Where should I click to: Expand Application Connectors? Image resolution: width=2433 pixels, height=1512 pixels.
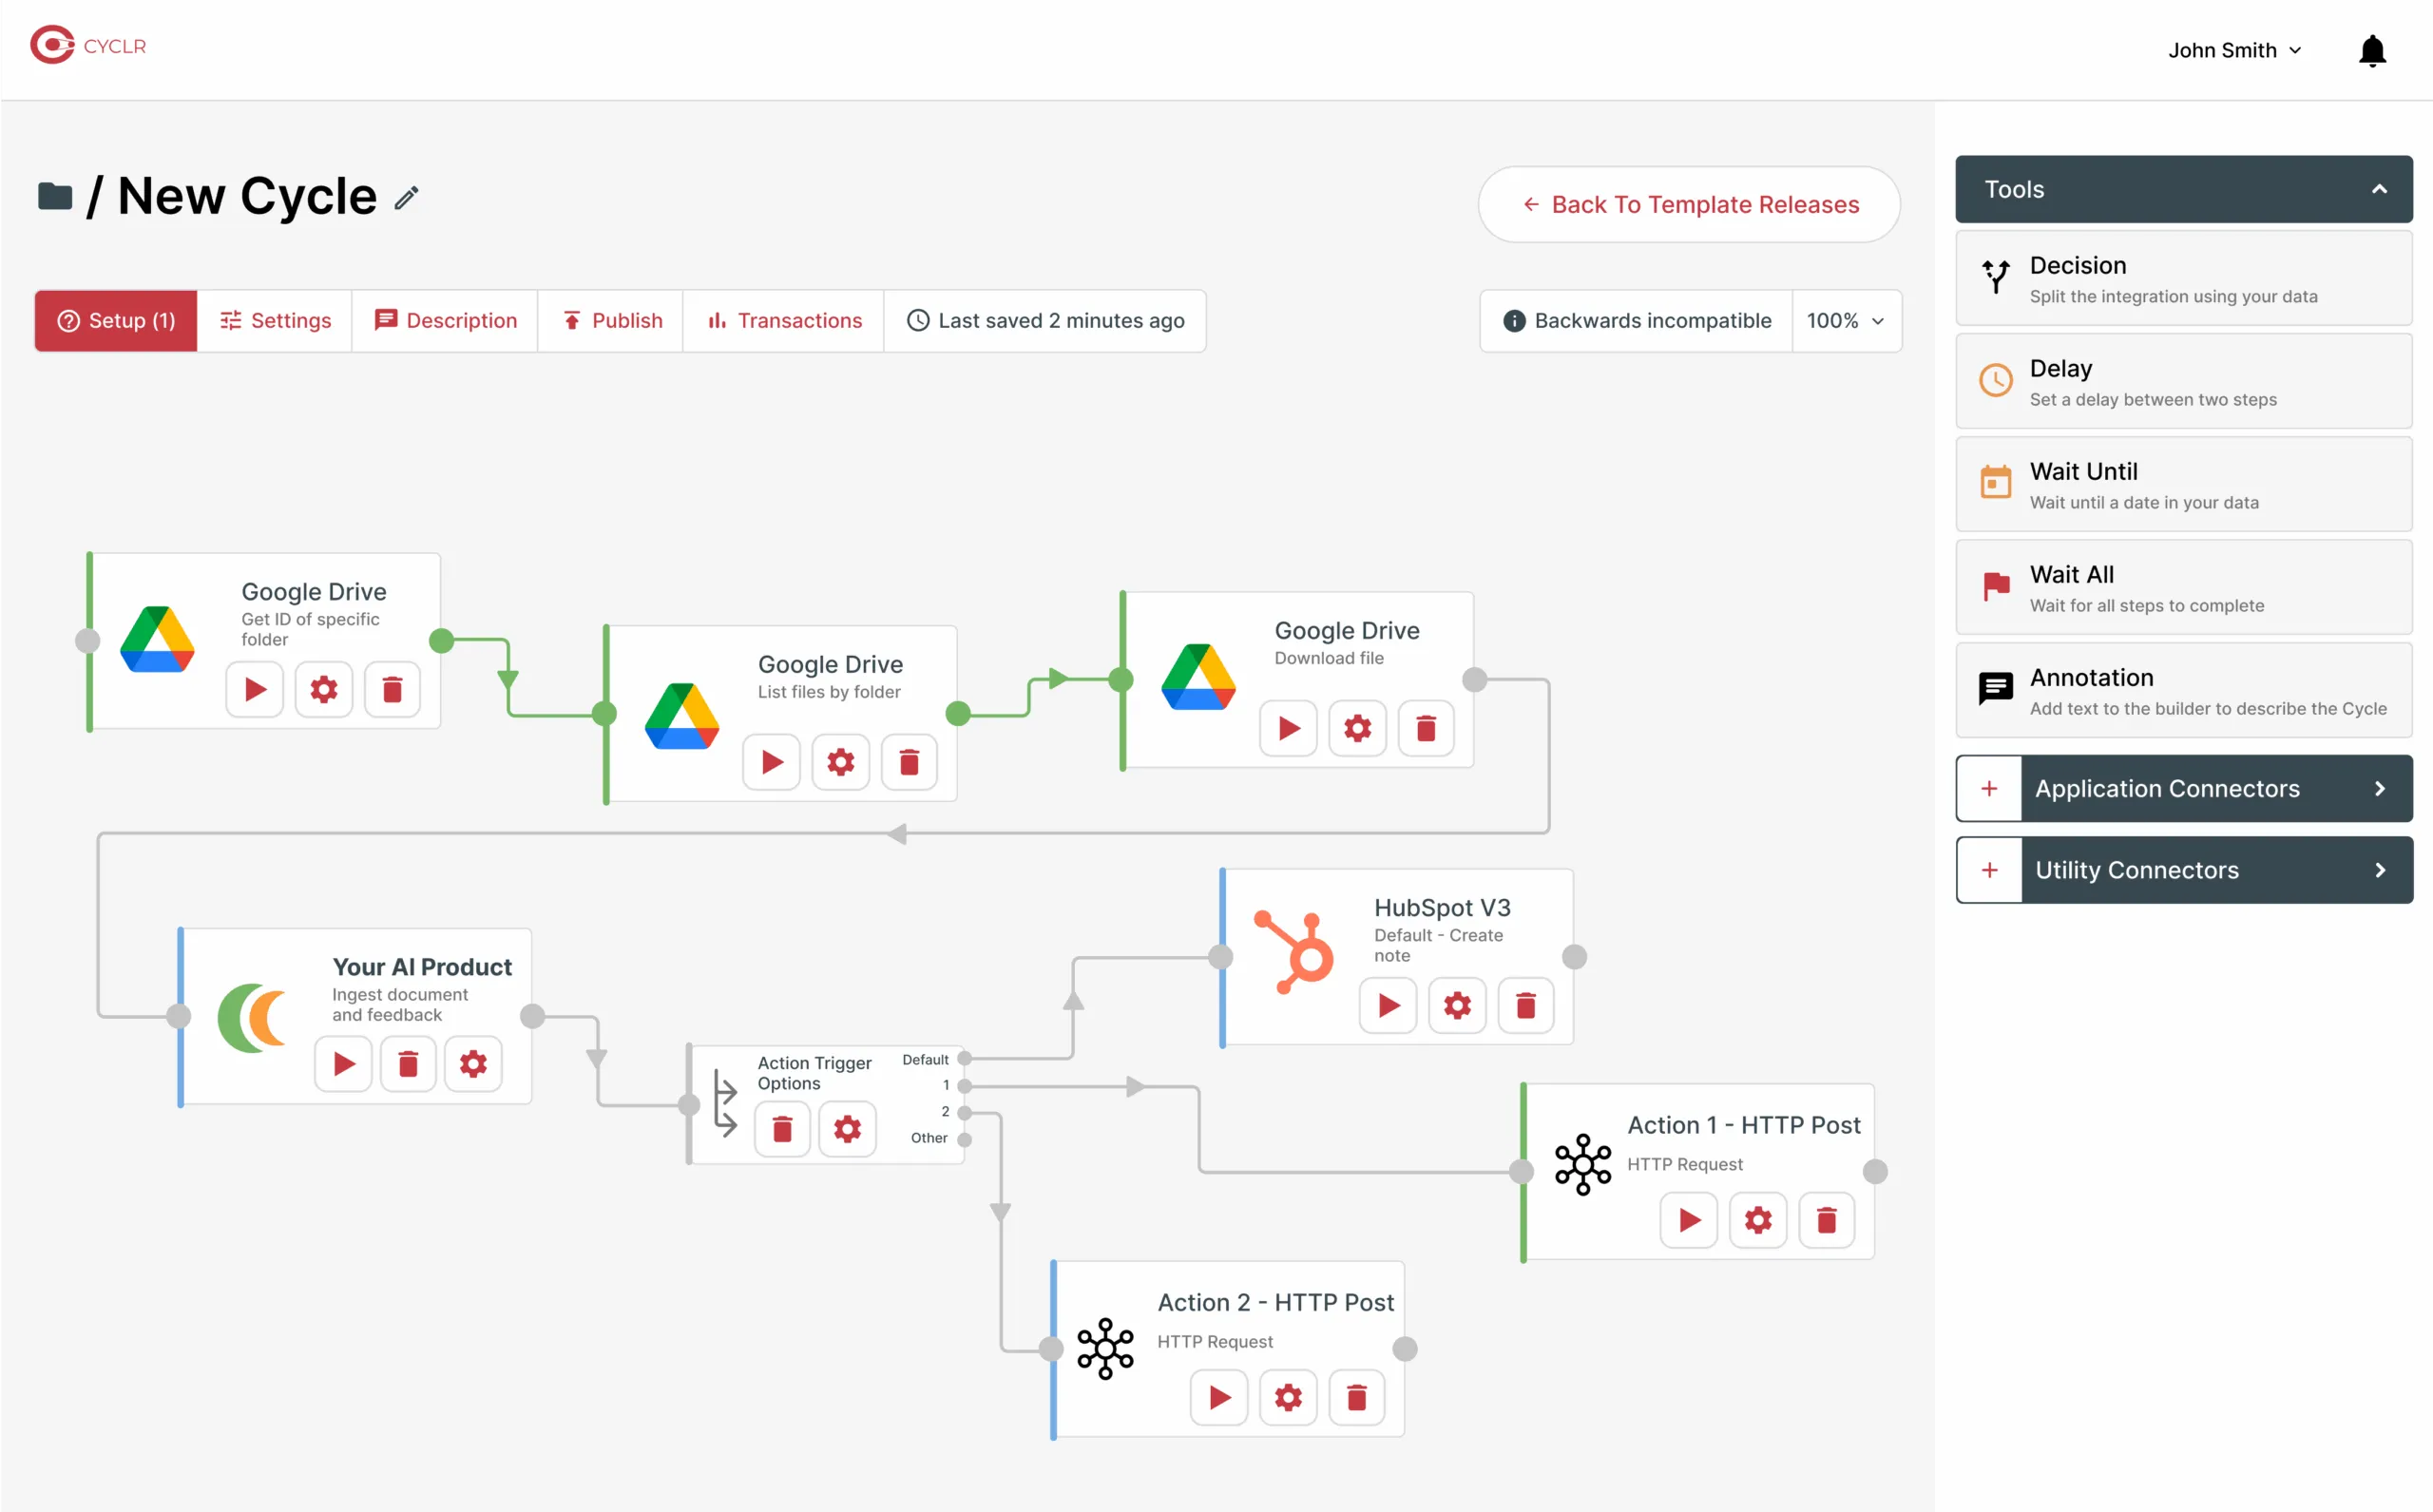tap(2181, 788)
